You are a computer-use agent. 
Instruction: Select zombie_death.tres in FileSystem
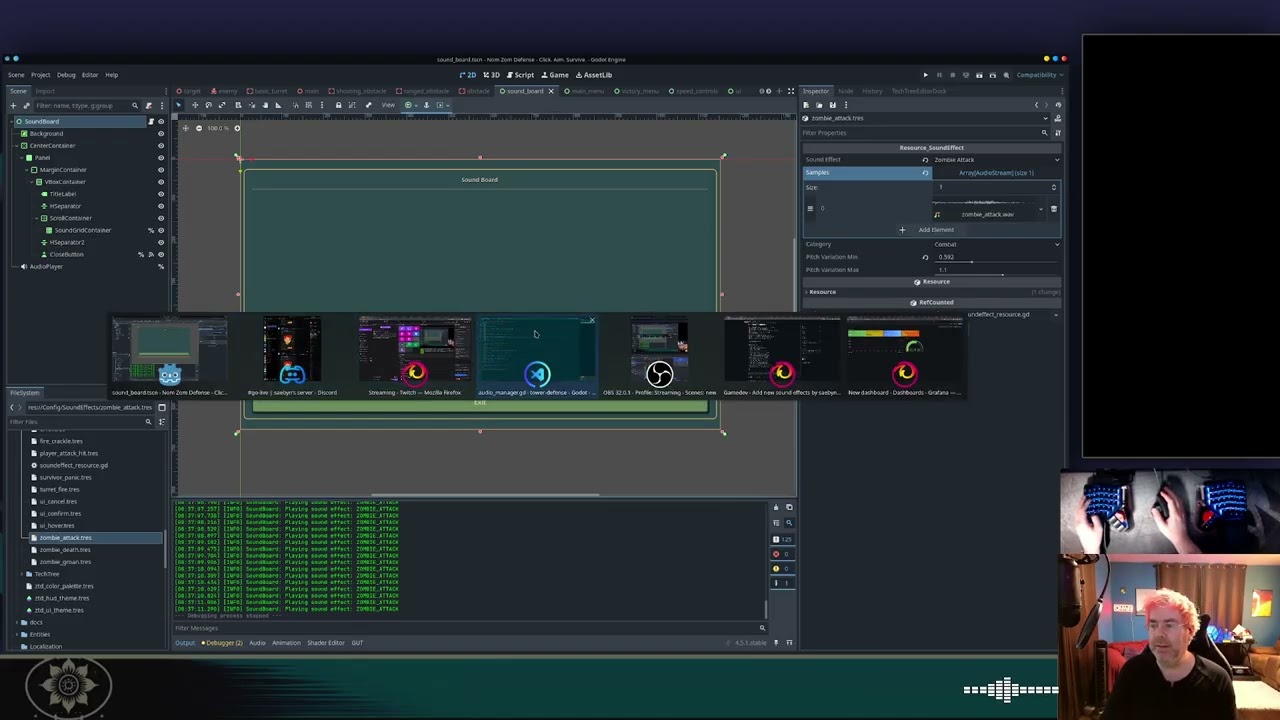coord(65,550)
